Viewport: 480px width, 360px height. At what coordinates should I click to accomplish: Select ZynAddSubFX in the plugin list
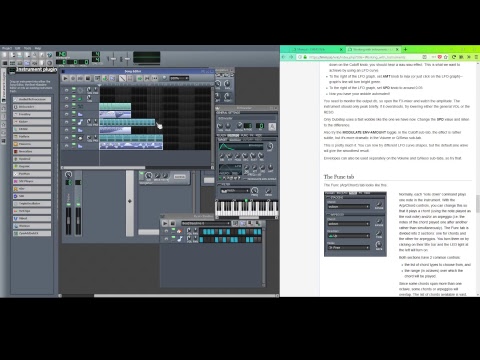(x=32, y=233)
